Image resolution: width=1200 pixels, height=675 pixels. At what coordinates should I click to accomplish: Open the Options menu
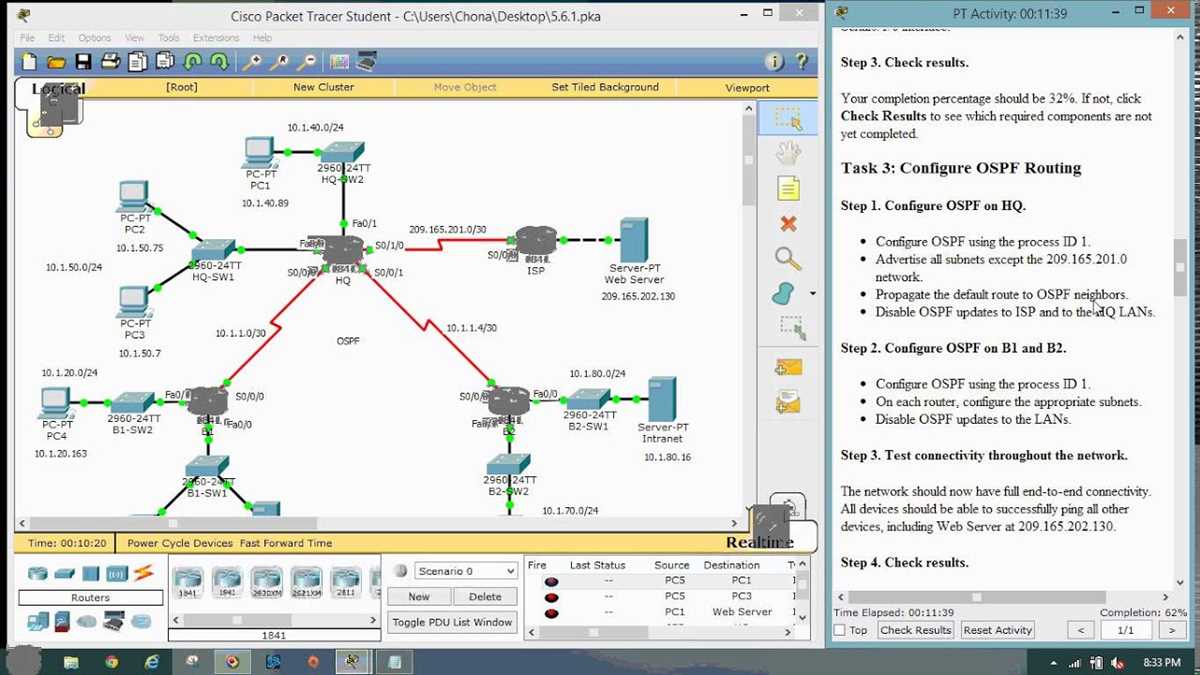95,38
